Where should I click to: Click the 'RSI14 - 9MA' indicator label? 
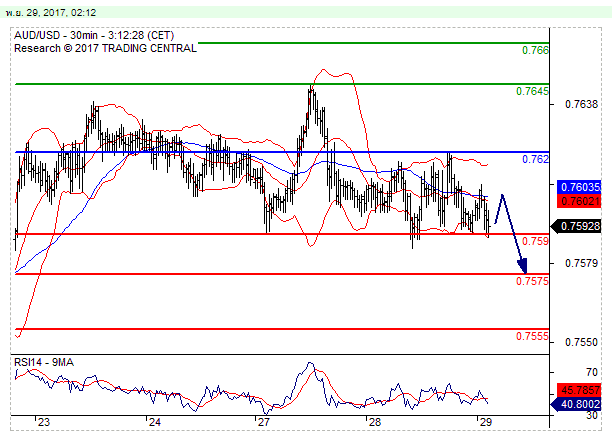click(x=44, y=362)
